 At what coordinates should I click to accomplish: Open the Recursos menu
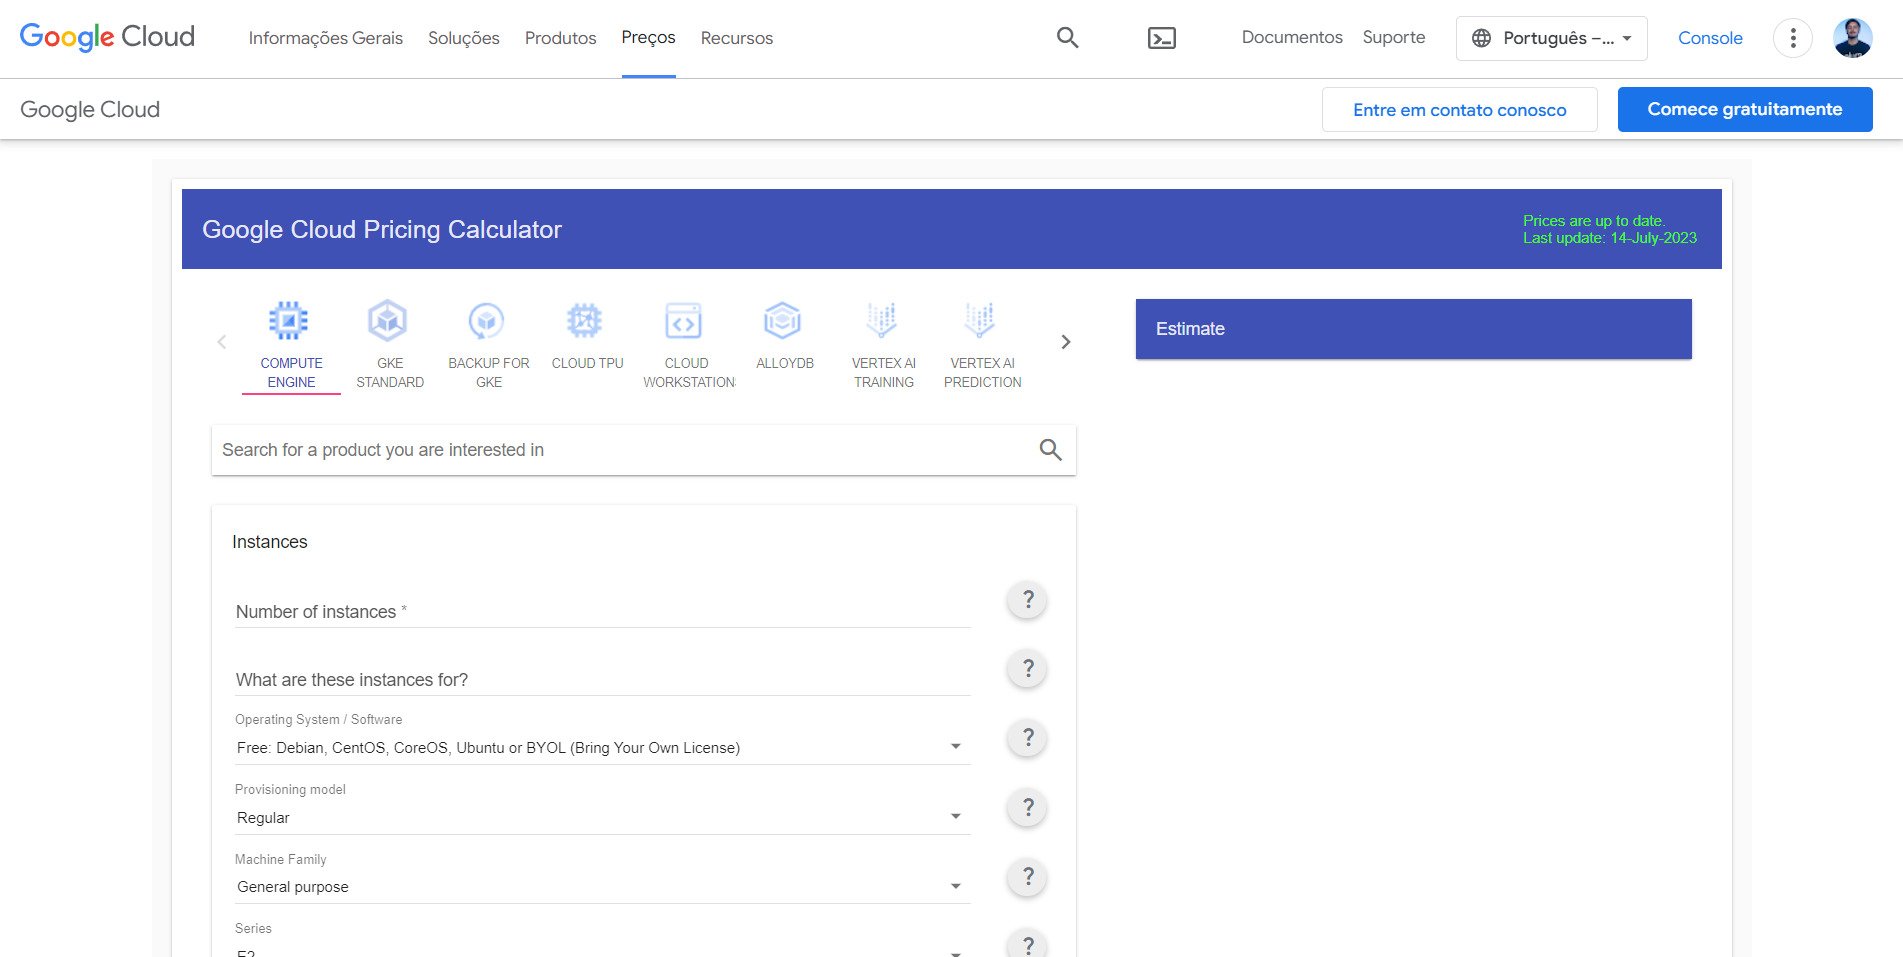[737, 38]
